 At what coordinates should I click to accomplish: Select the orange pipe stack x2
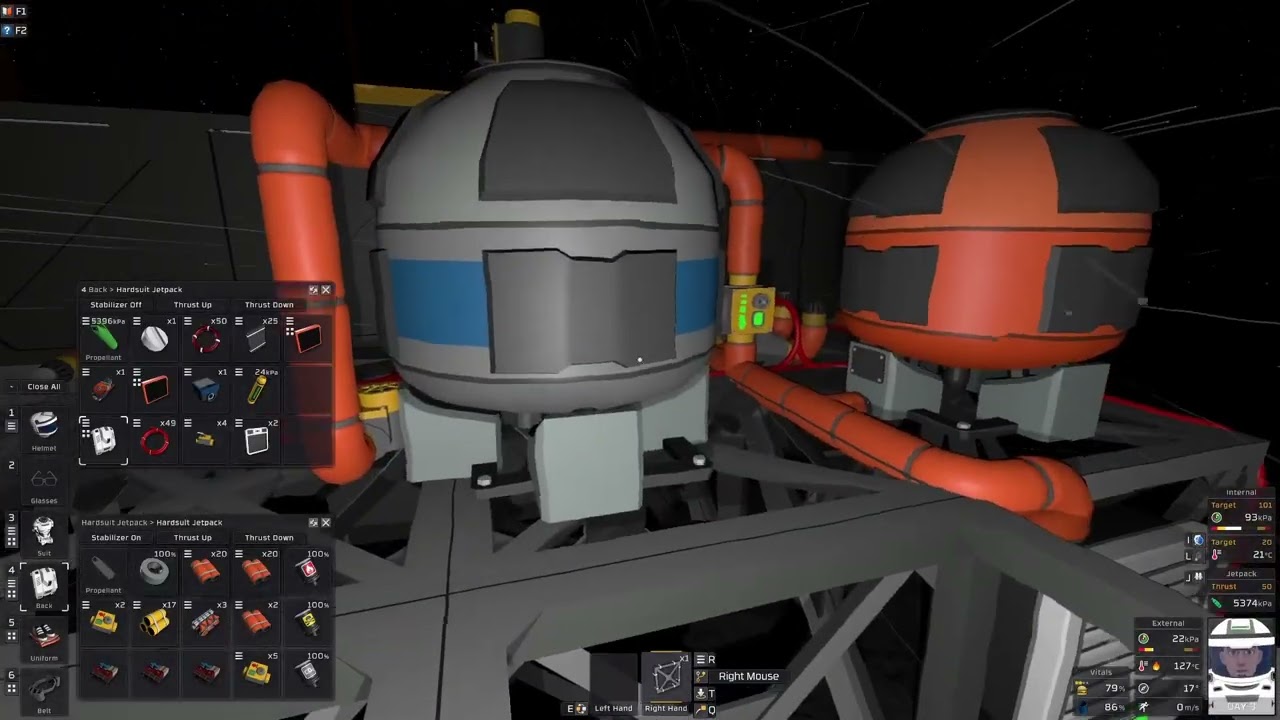tap(257, 623)
